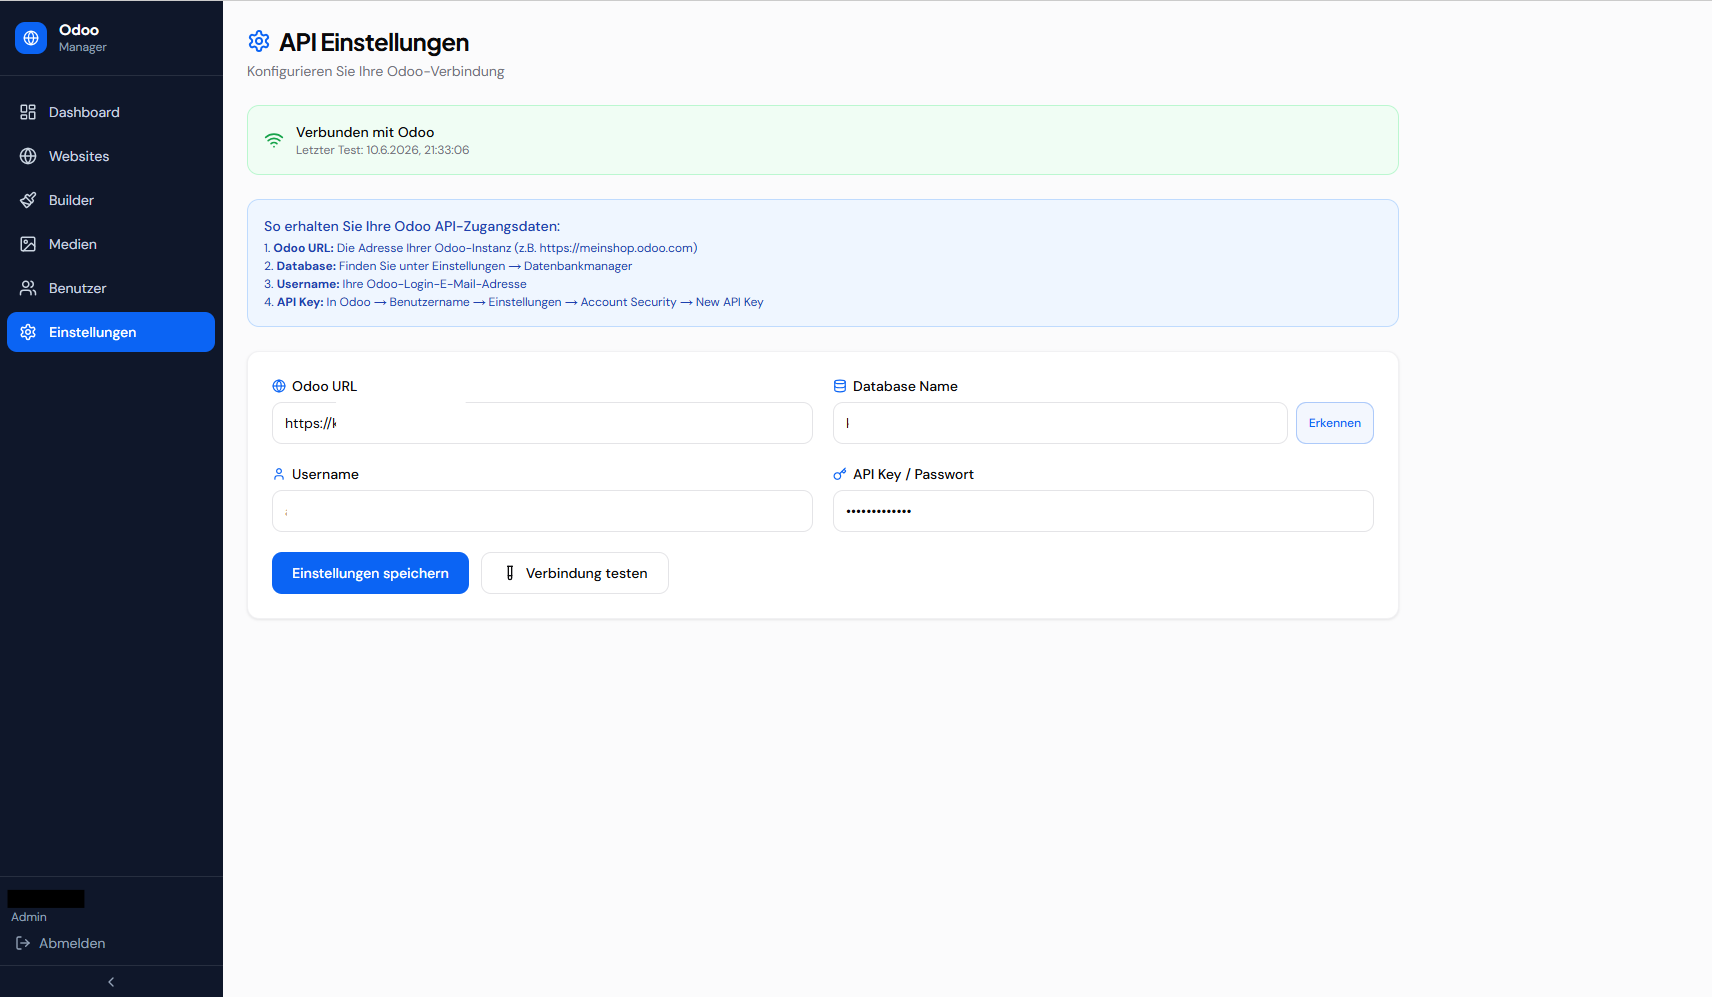Viewport: 1712px width, 997px height.
Task: Click the green wifi connection status icon
Action: pos(274,140)
